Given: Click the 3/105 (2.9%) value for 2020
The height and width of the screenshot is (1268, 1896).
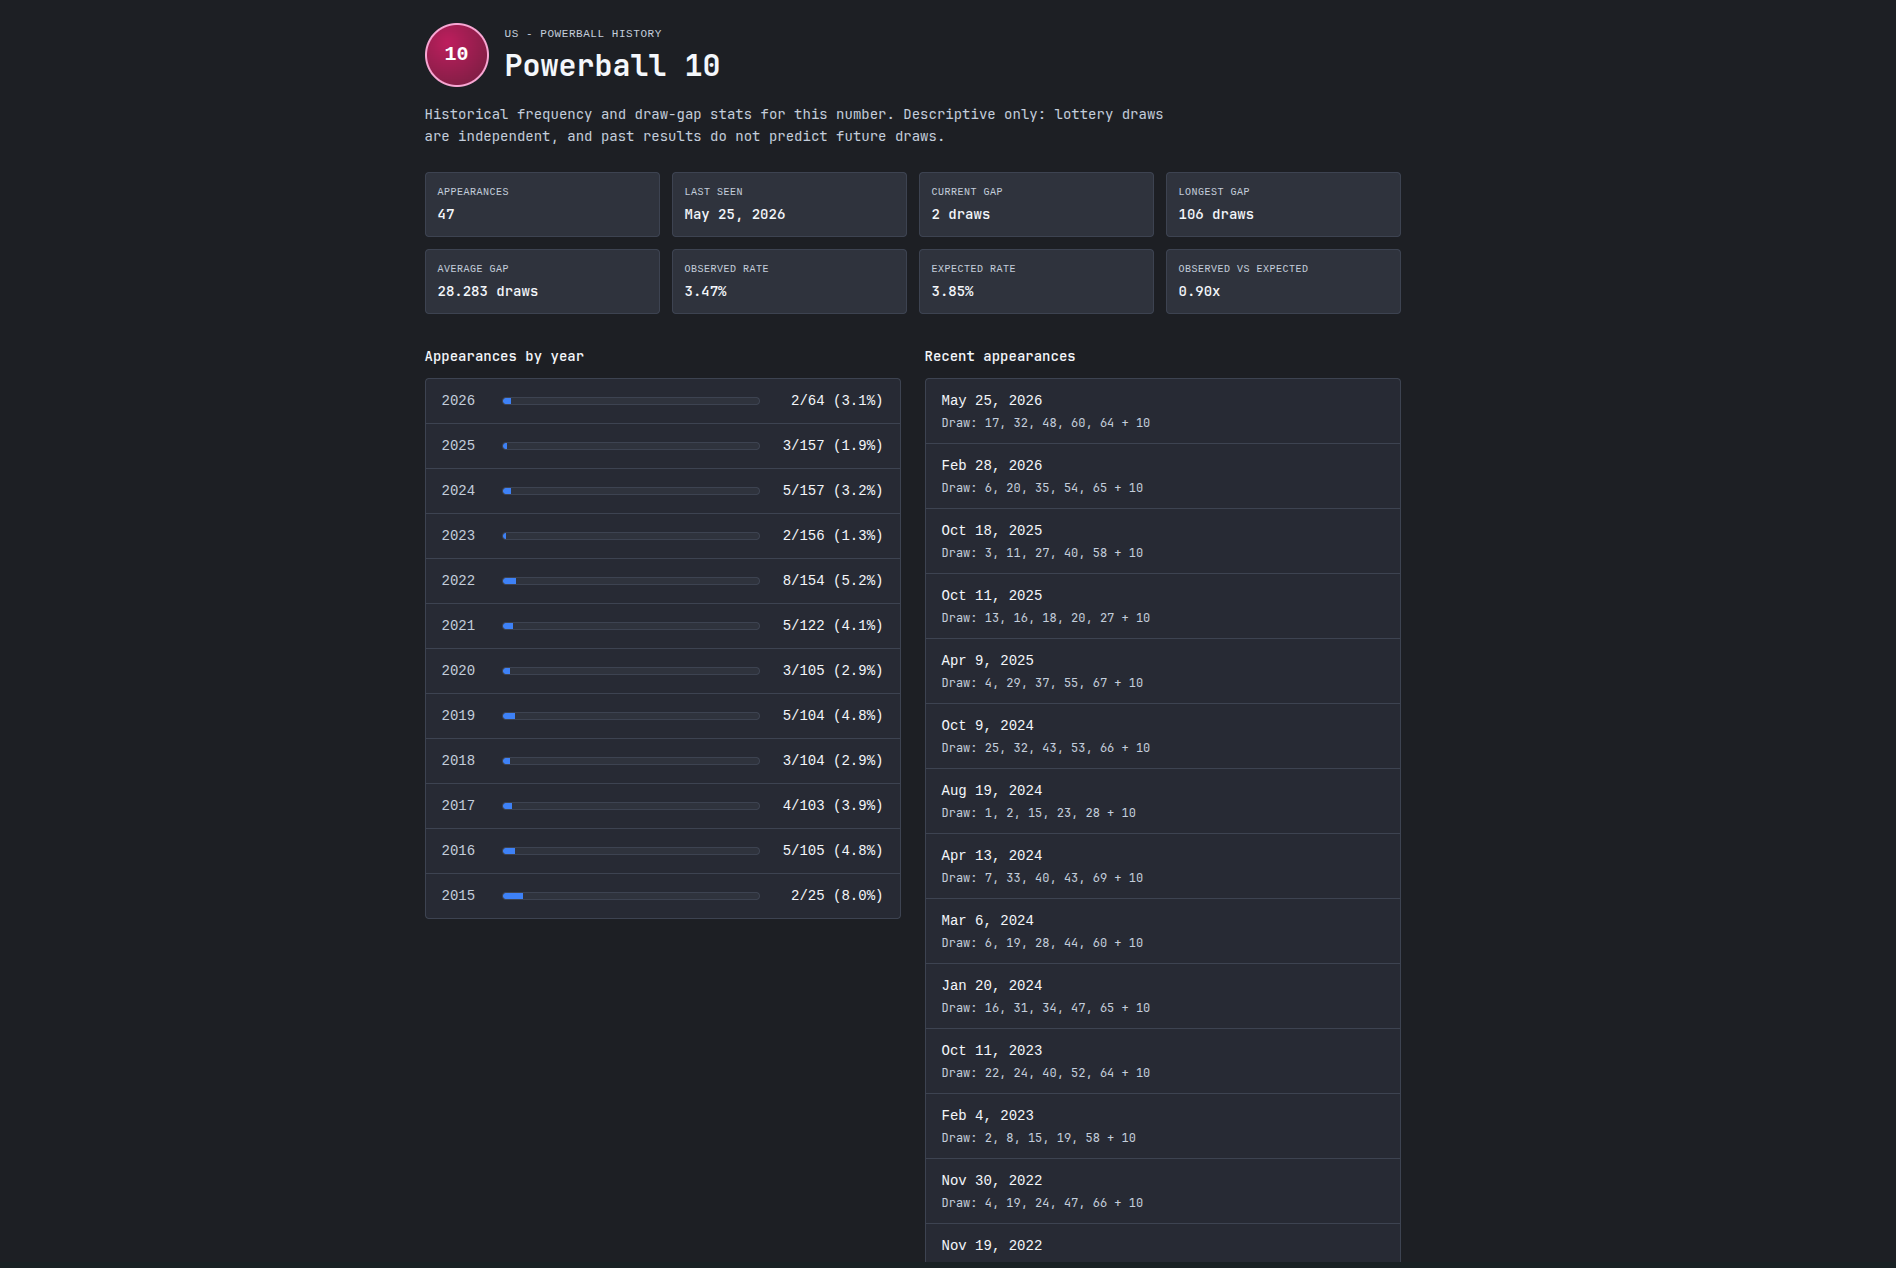Looking at the screenshot, I should (x=833, y=671).
